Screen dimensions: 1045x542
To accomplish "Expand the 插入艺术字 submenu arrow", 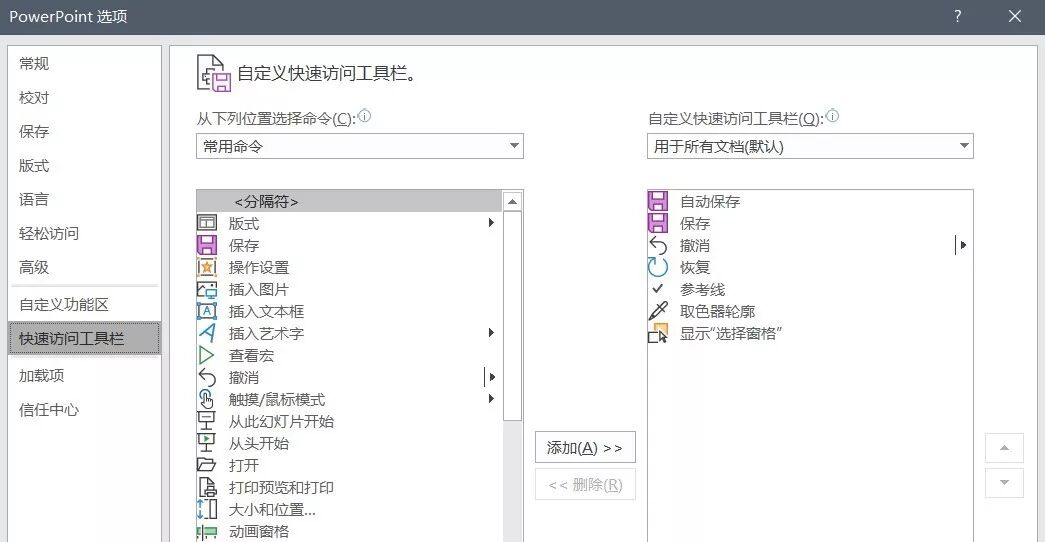I will point(491,333).
